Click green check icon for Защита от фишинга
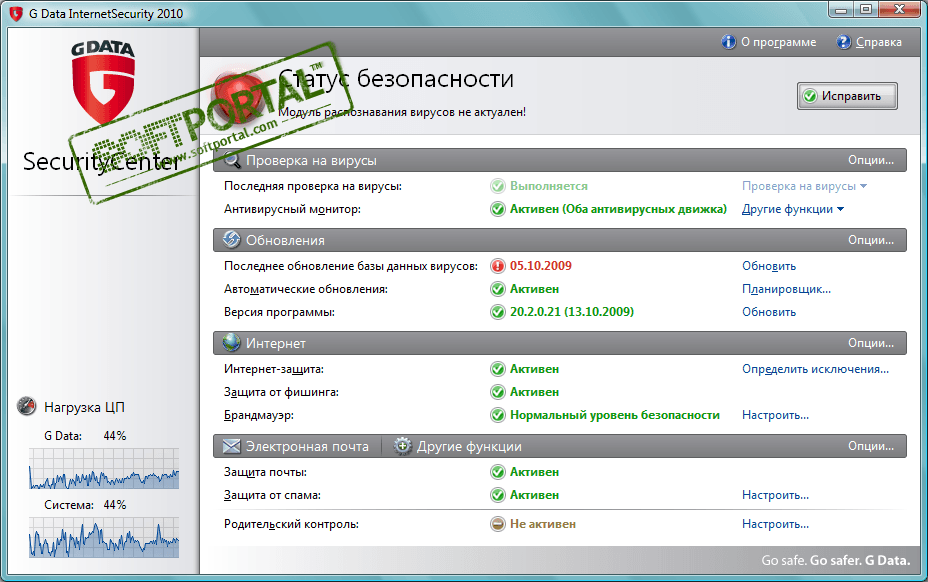928x582 pixels. pyautogui.click(x=498, y=392)
